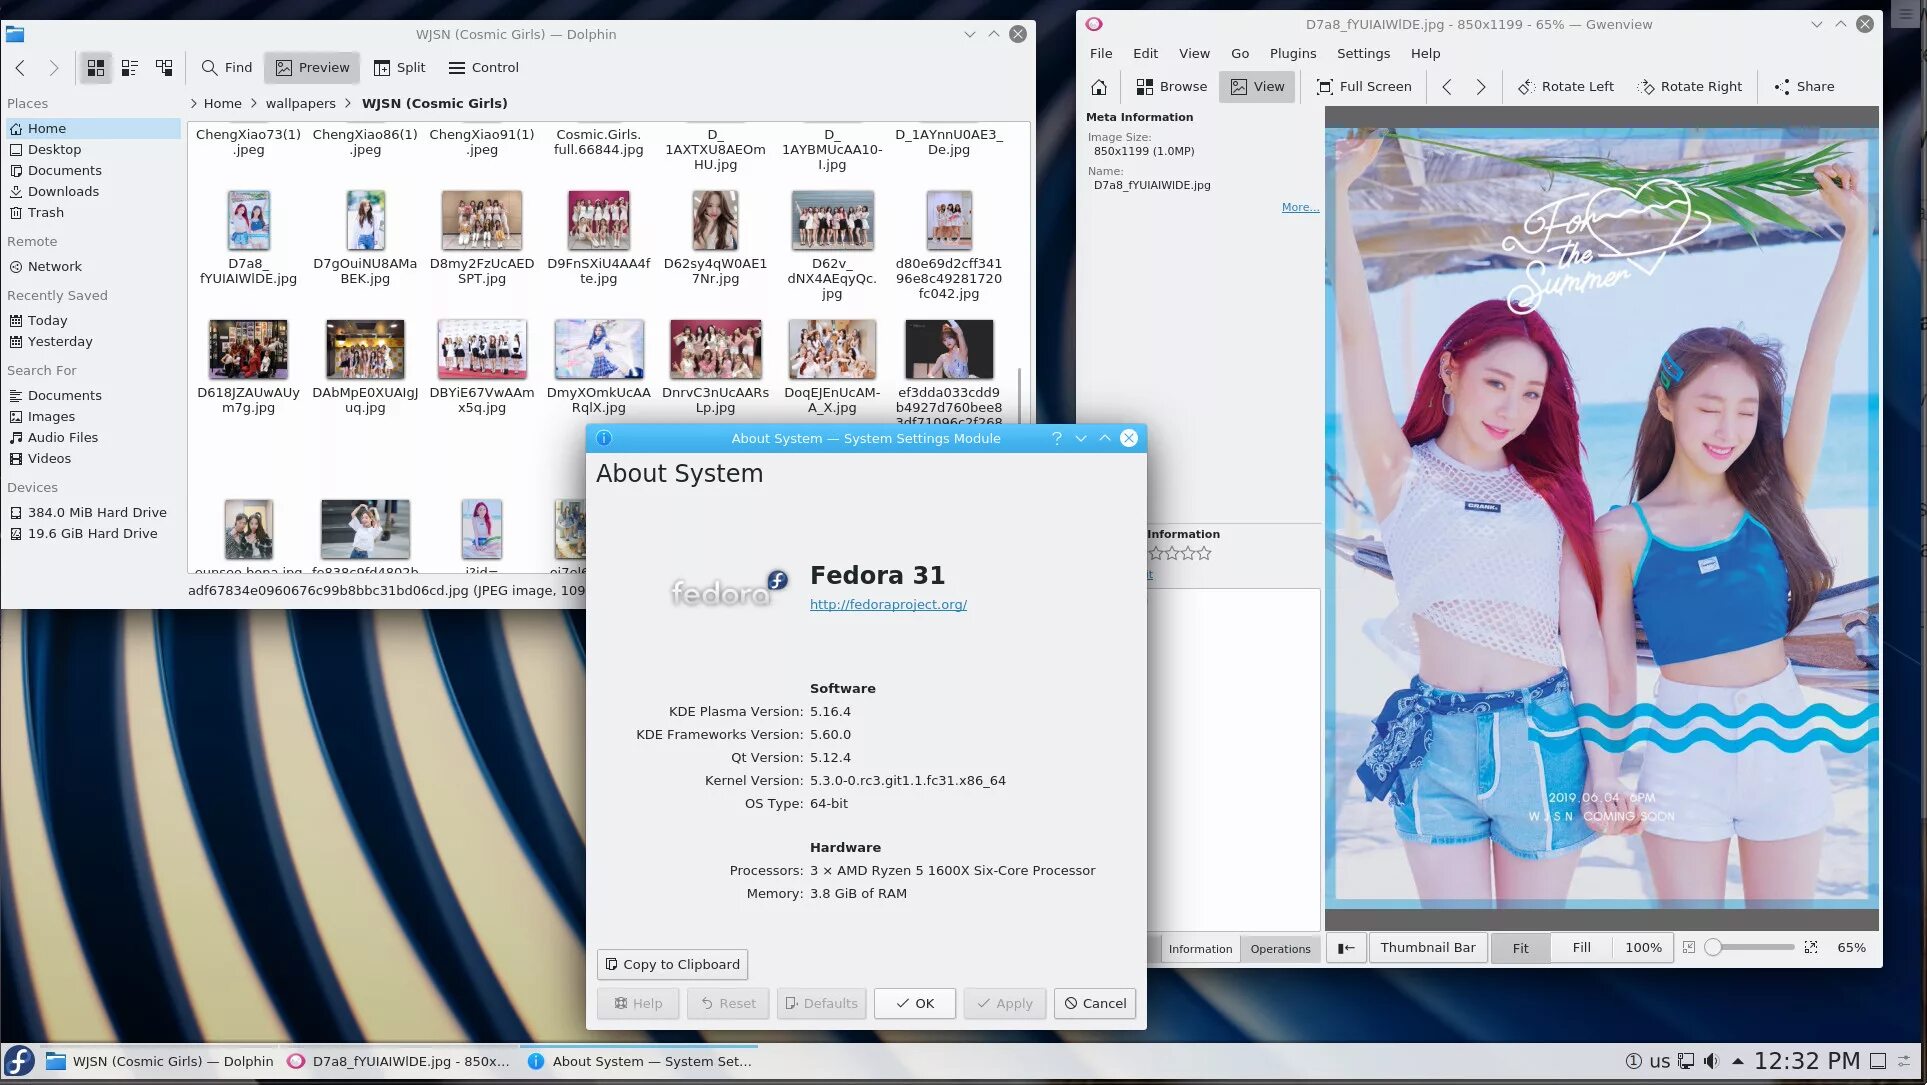This screenshot has height=1085, width=1927.
Task: Rotate the image right in Gwenview
Action: 1689,87
